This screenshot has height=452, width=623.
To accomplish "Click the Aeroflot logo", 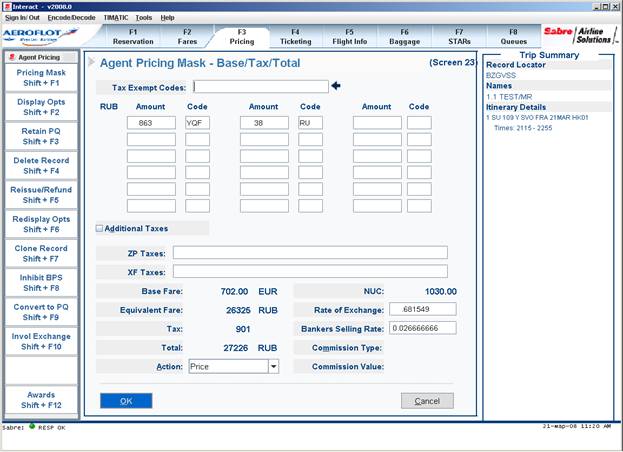I will pos(40,36).
